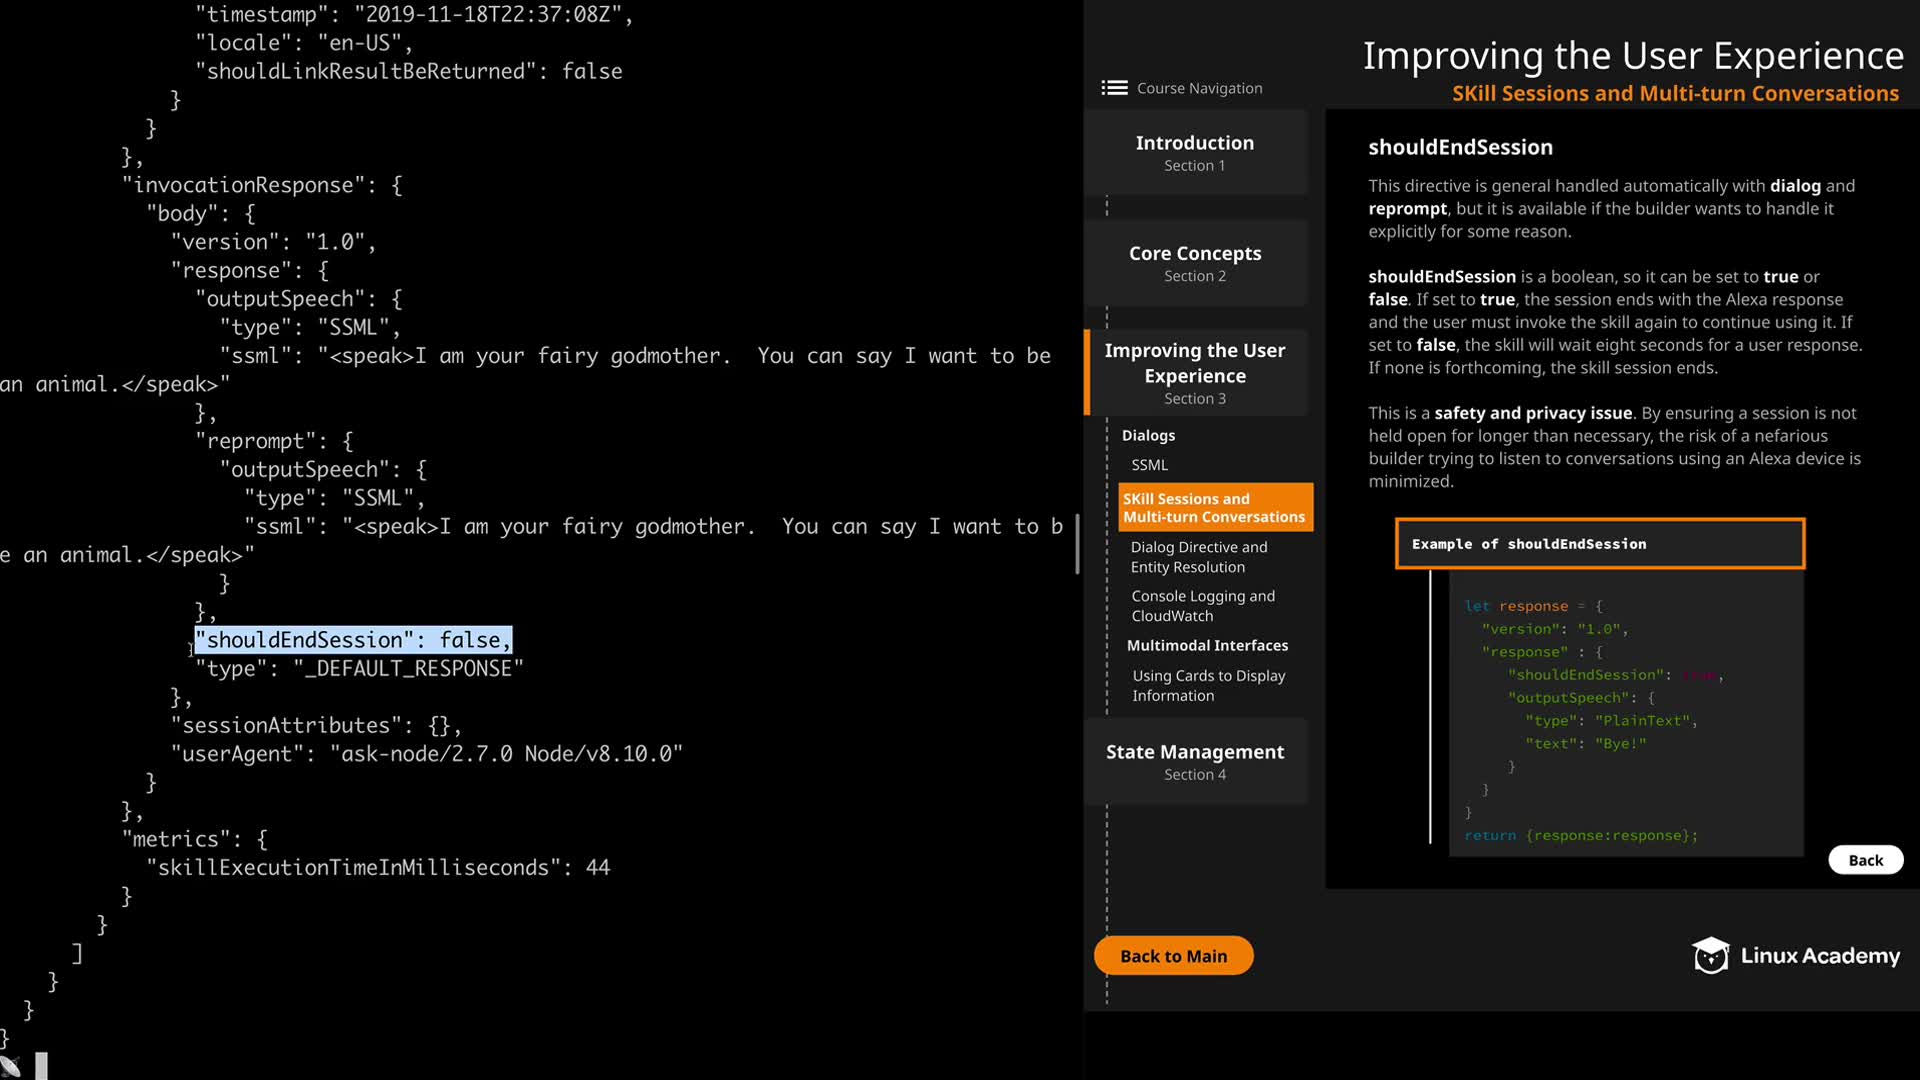Click the satellite icon at terminal bottom-left
This screenshot has width=1920, height=1080.
[x=11, y=1066]
